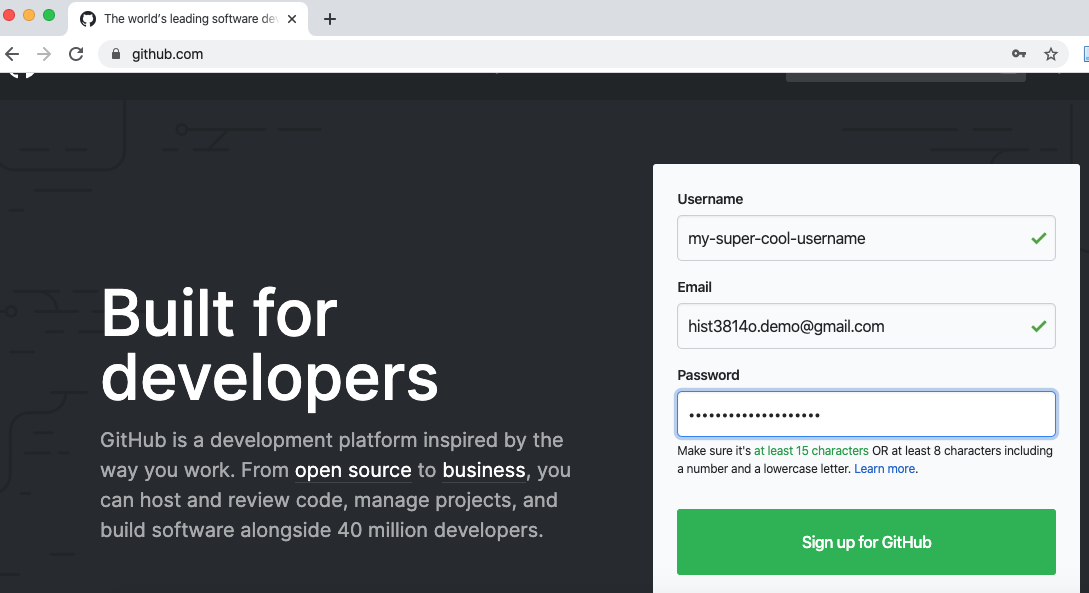Close the GitHub browser tab
1089x593 pixels.
(x=292, y=19)
